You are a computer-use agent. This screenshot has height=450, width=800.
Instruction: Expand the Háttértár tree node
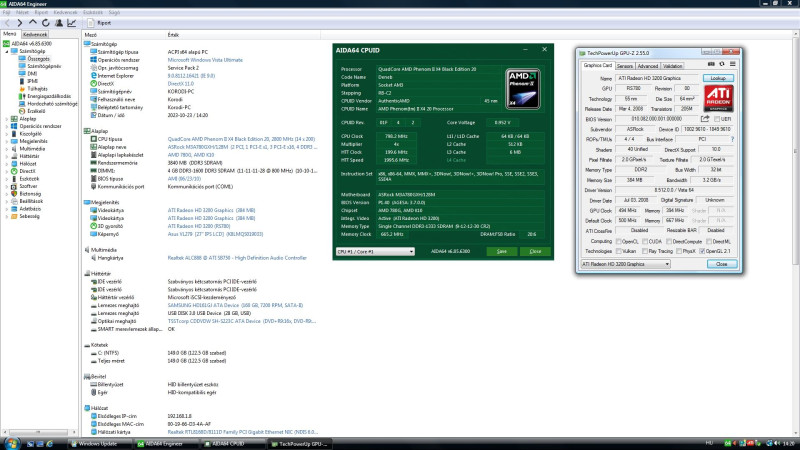click(x=7, y=156)
